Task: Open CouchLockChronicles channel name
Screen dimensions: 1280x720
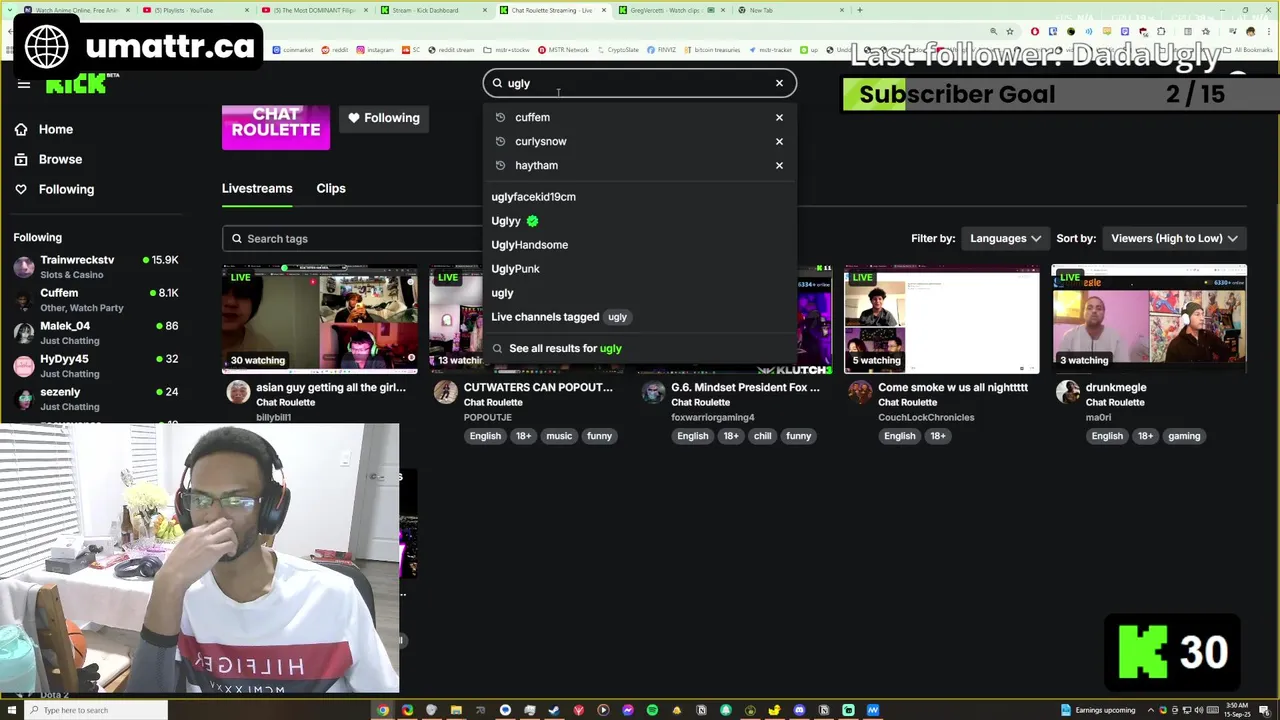Action: [x=926, y=417]
